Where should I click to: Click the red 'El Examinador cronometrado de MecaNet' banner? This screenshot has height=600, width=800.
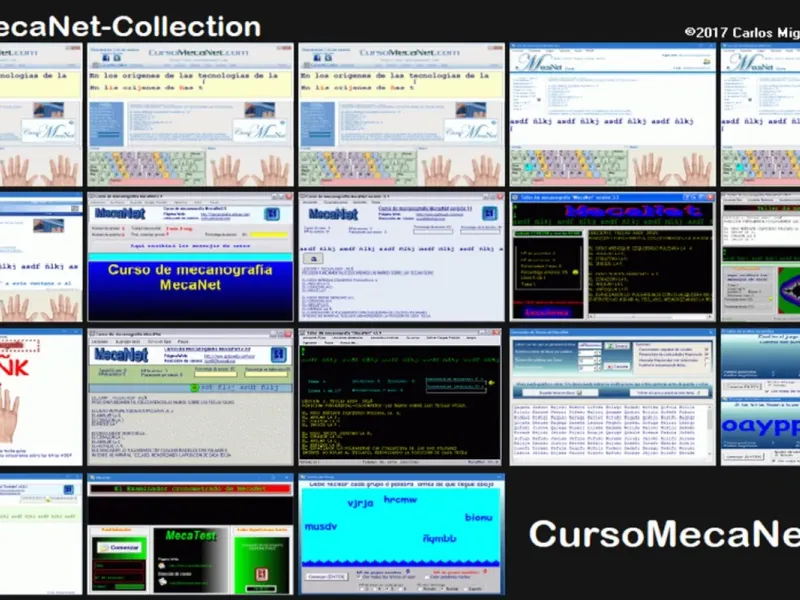190,488
